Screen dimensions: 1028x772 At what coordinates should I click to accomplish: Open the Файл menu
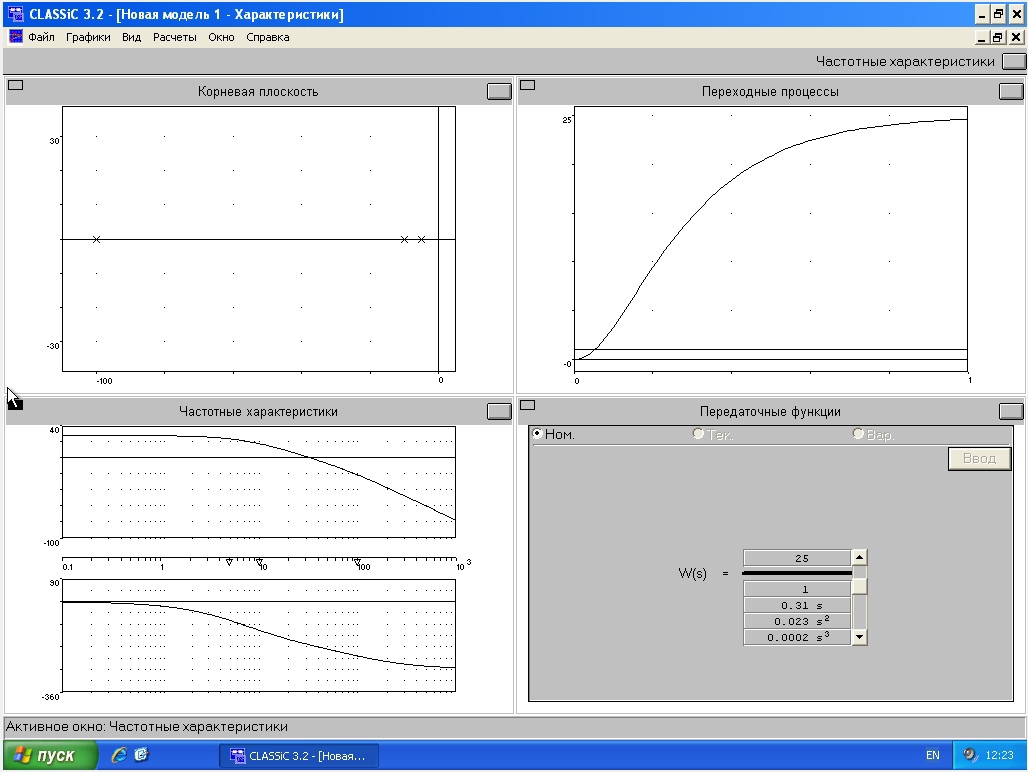click(41, 37)
